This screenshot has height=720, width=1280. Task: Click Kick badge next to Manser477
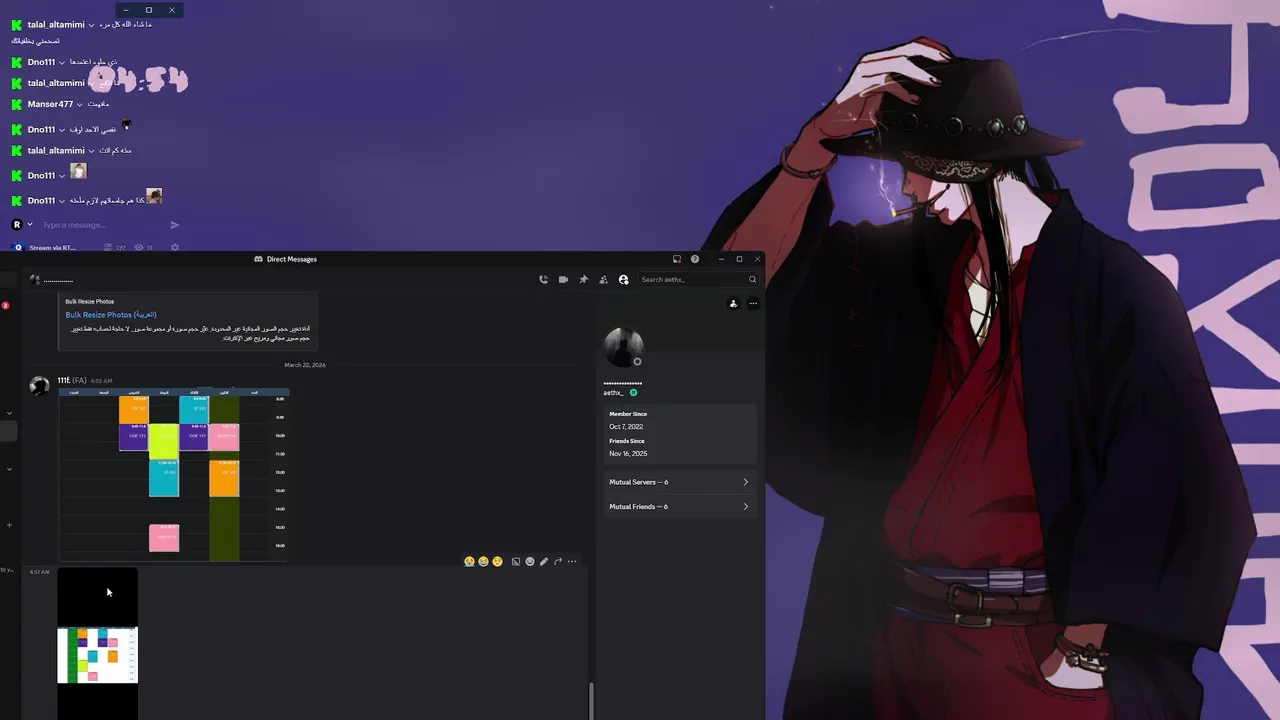(x=16, y=104)
